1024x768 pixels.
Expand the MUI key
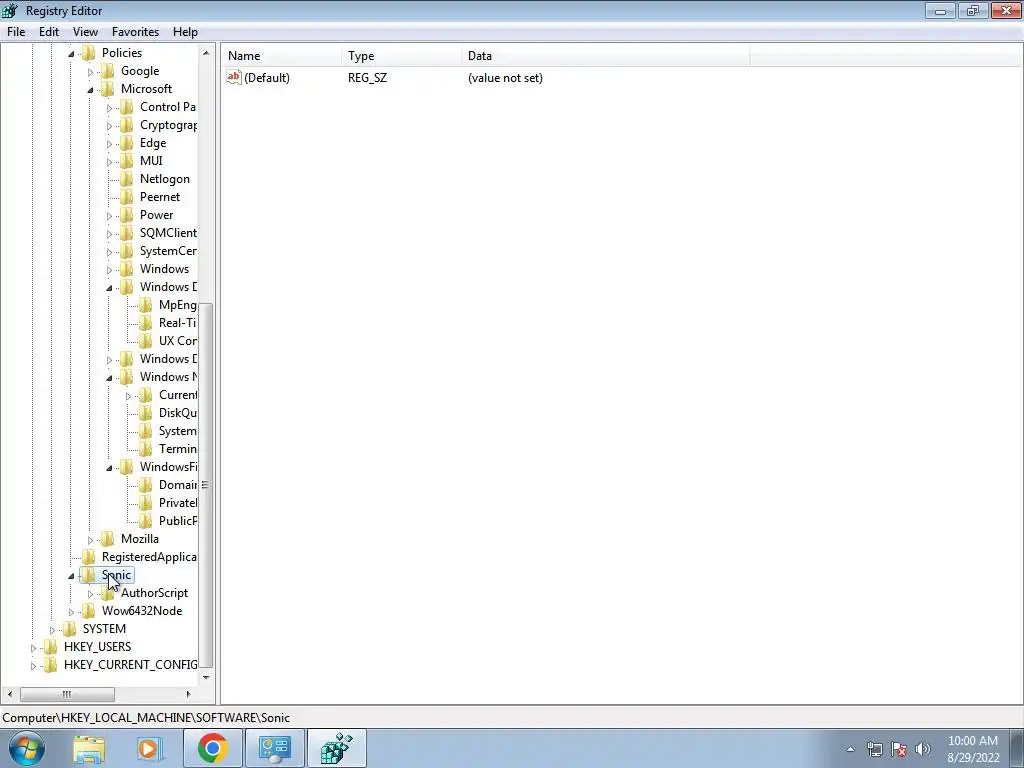tap(109, 161)
